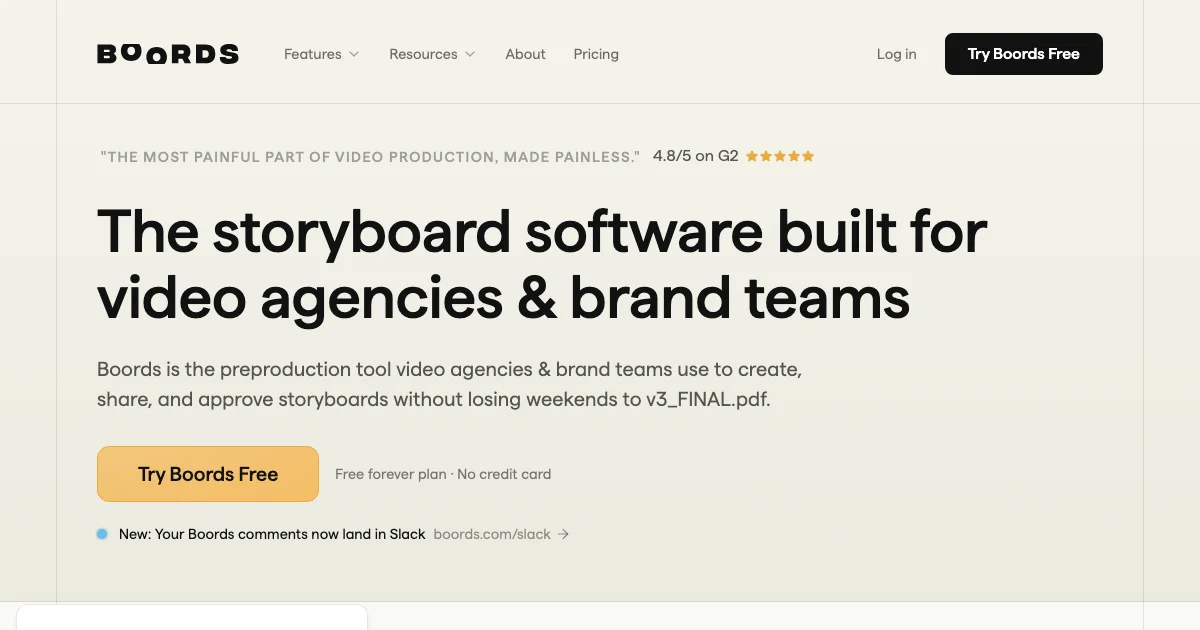
Task: Click the arrow next to boords.com/slack
Action: click(x=563, y=534)
